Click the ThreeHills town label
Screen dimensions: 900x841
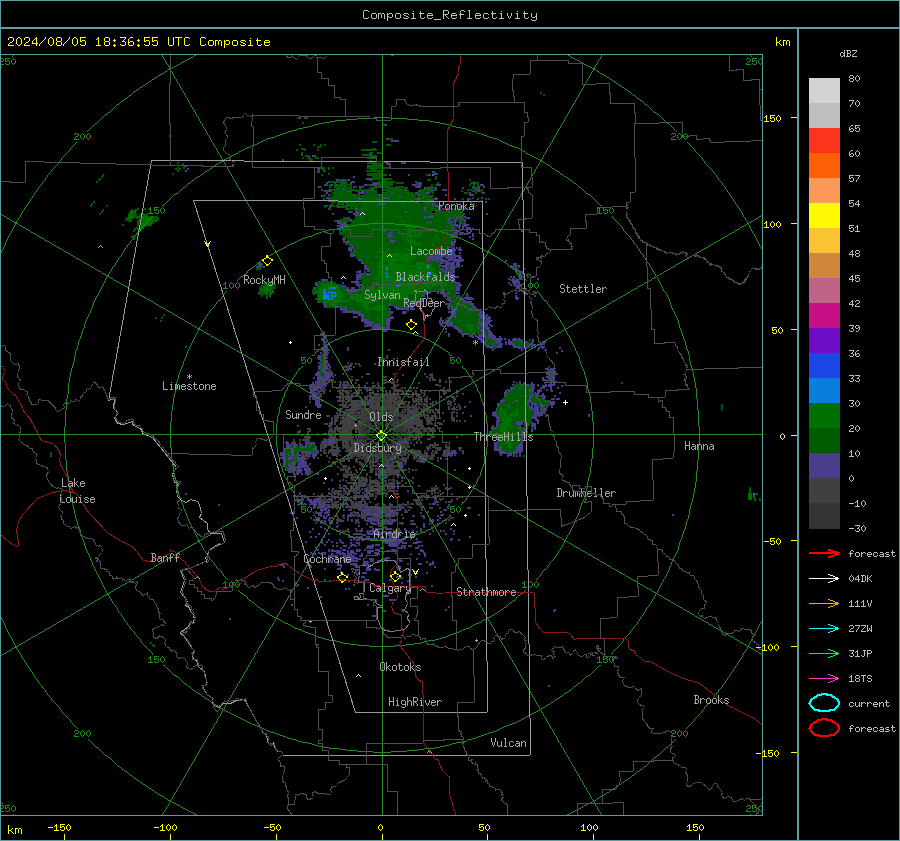(x=503, y=437)
